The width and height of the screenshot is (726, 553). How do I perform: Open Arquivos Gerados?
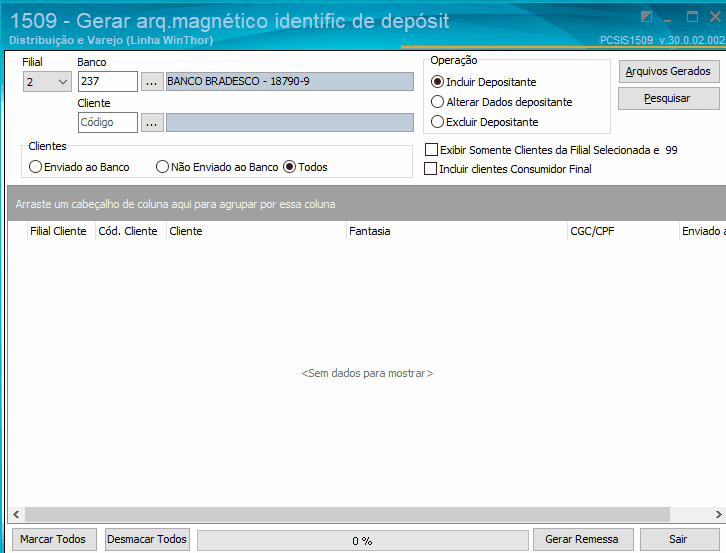[x=669, y=71]
